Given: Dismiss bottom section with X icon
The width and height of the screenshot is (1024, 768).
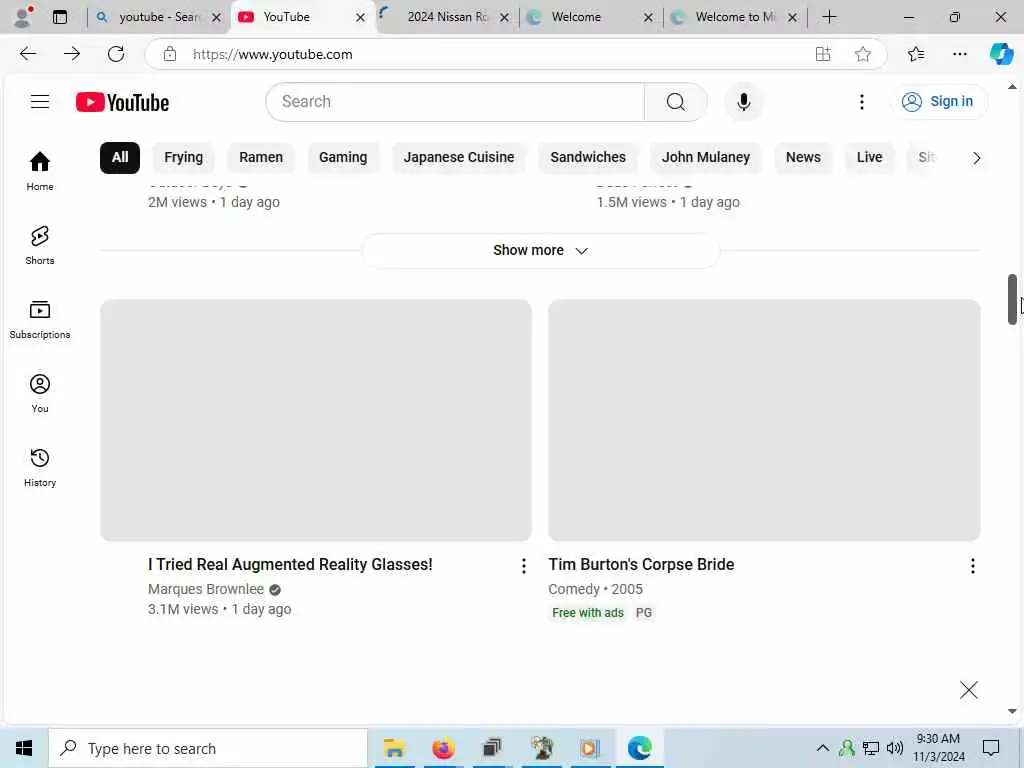Looking at the screenshot, I should (968, 690).
